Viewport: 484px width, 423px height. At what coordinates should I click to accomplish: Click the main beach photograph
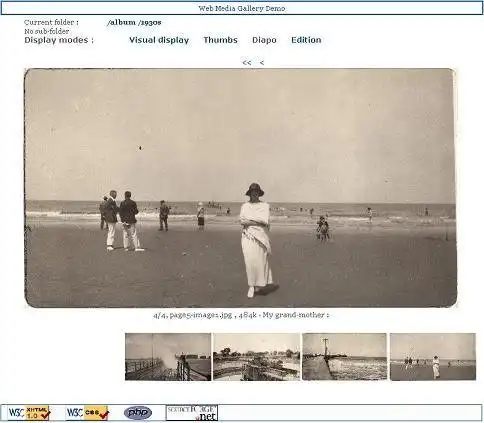coord(241,188)
